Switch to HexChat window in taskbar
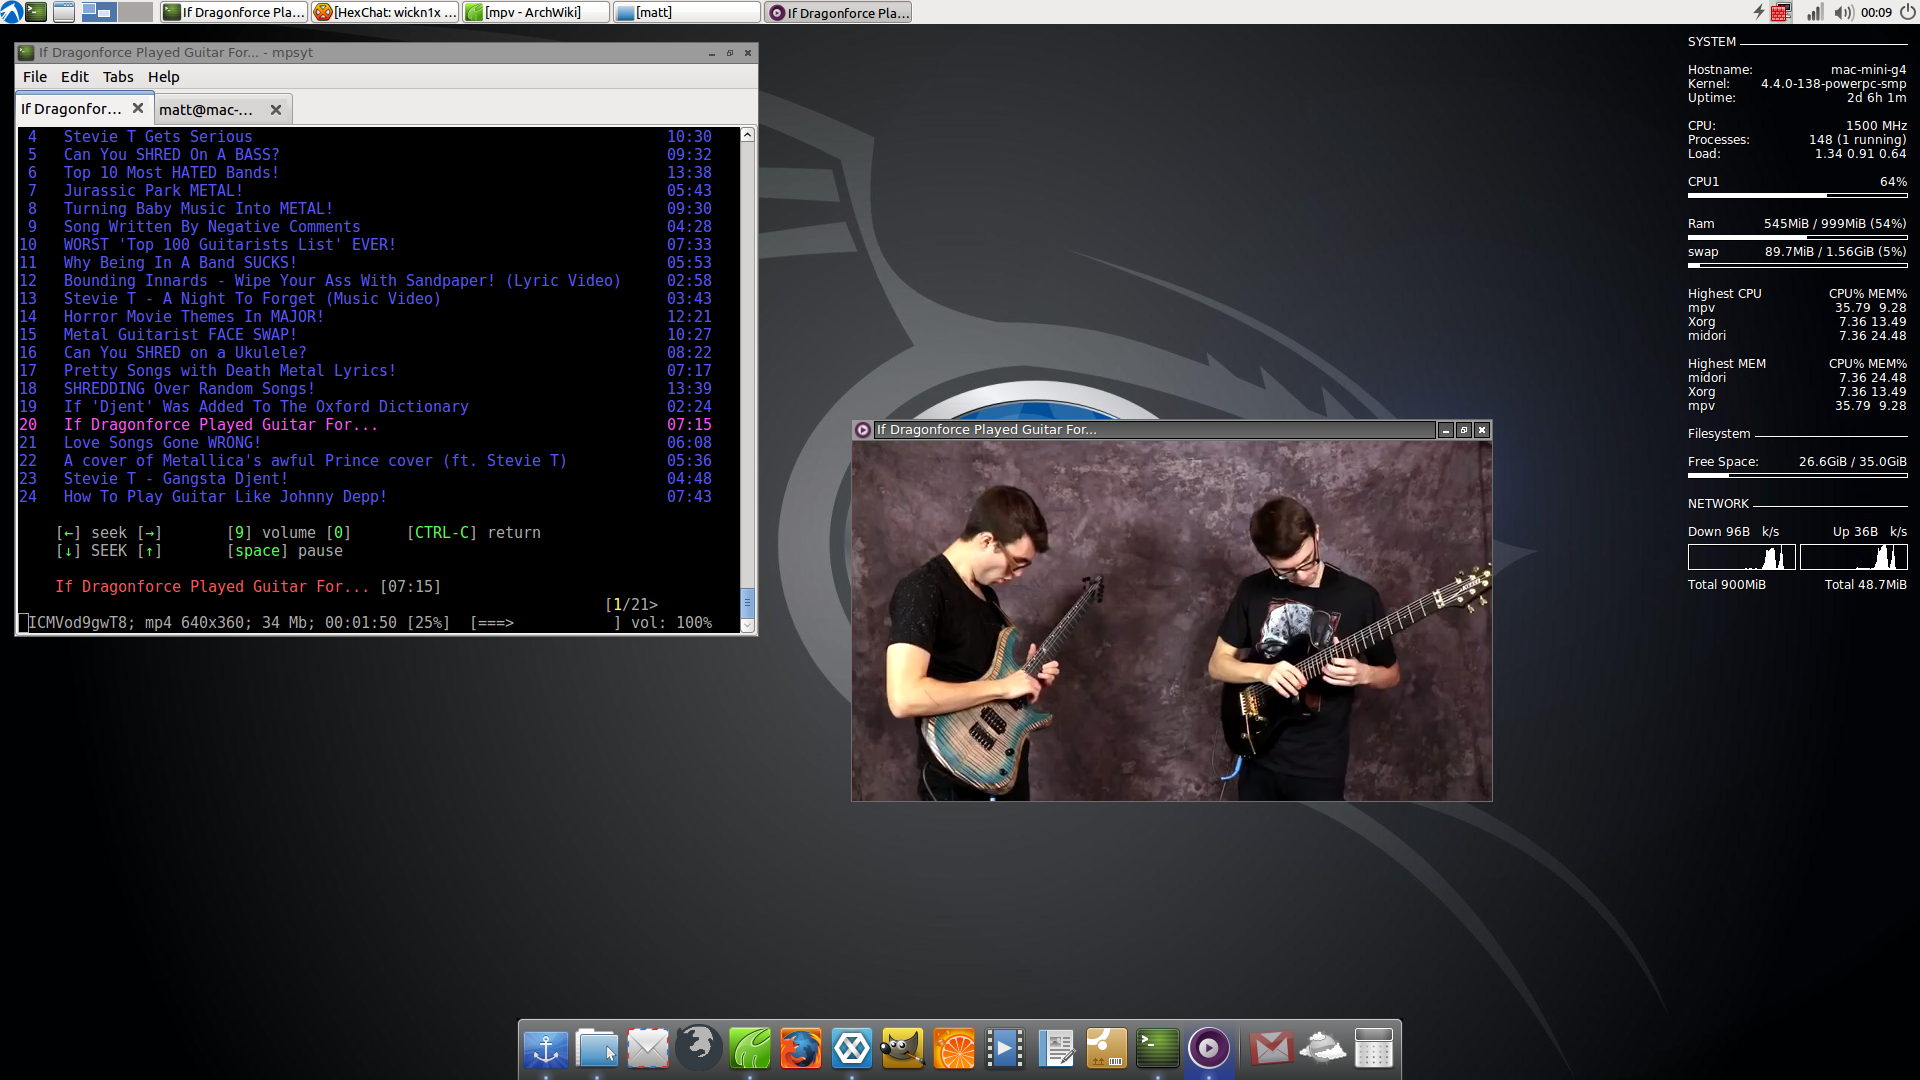 (385, 12)
